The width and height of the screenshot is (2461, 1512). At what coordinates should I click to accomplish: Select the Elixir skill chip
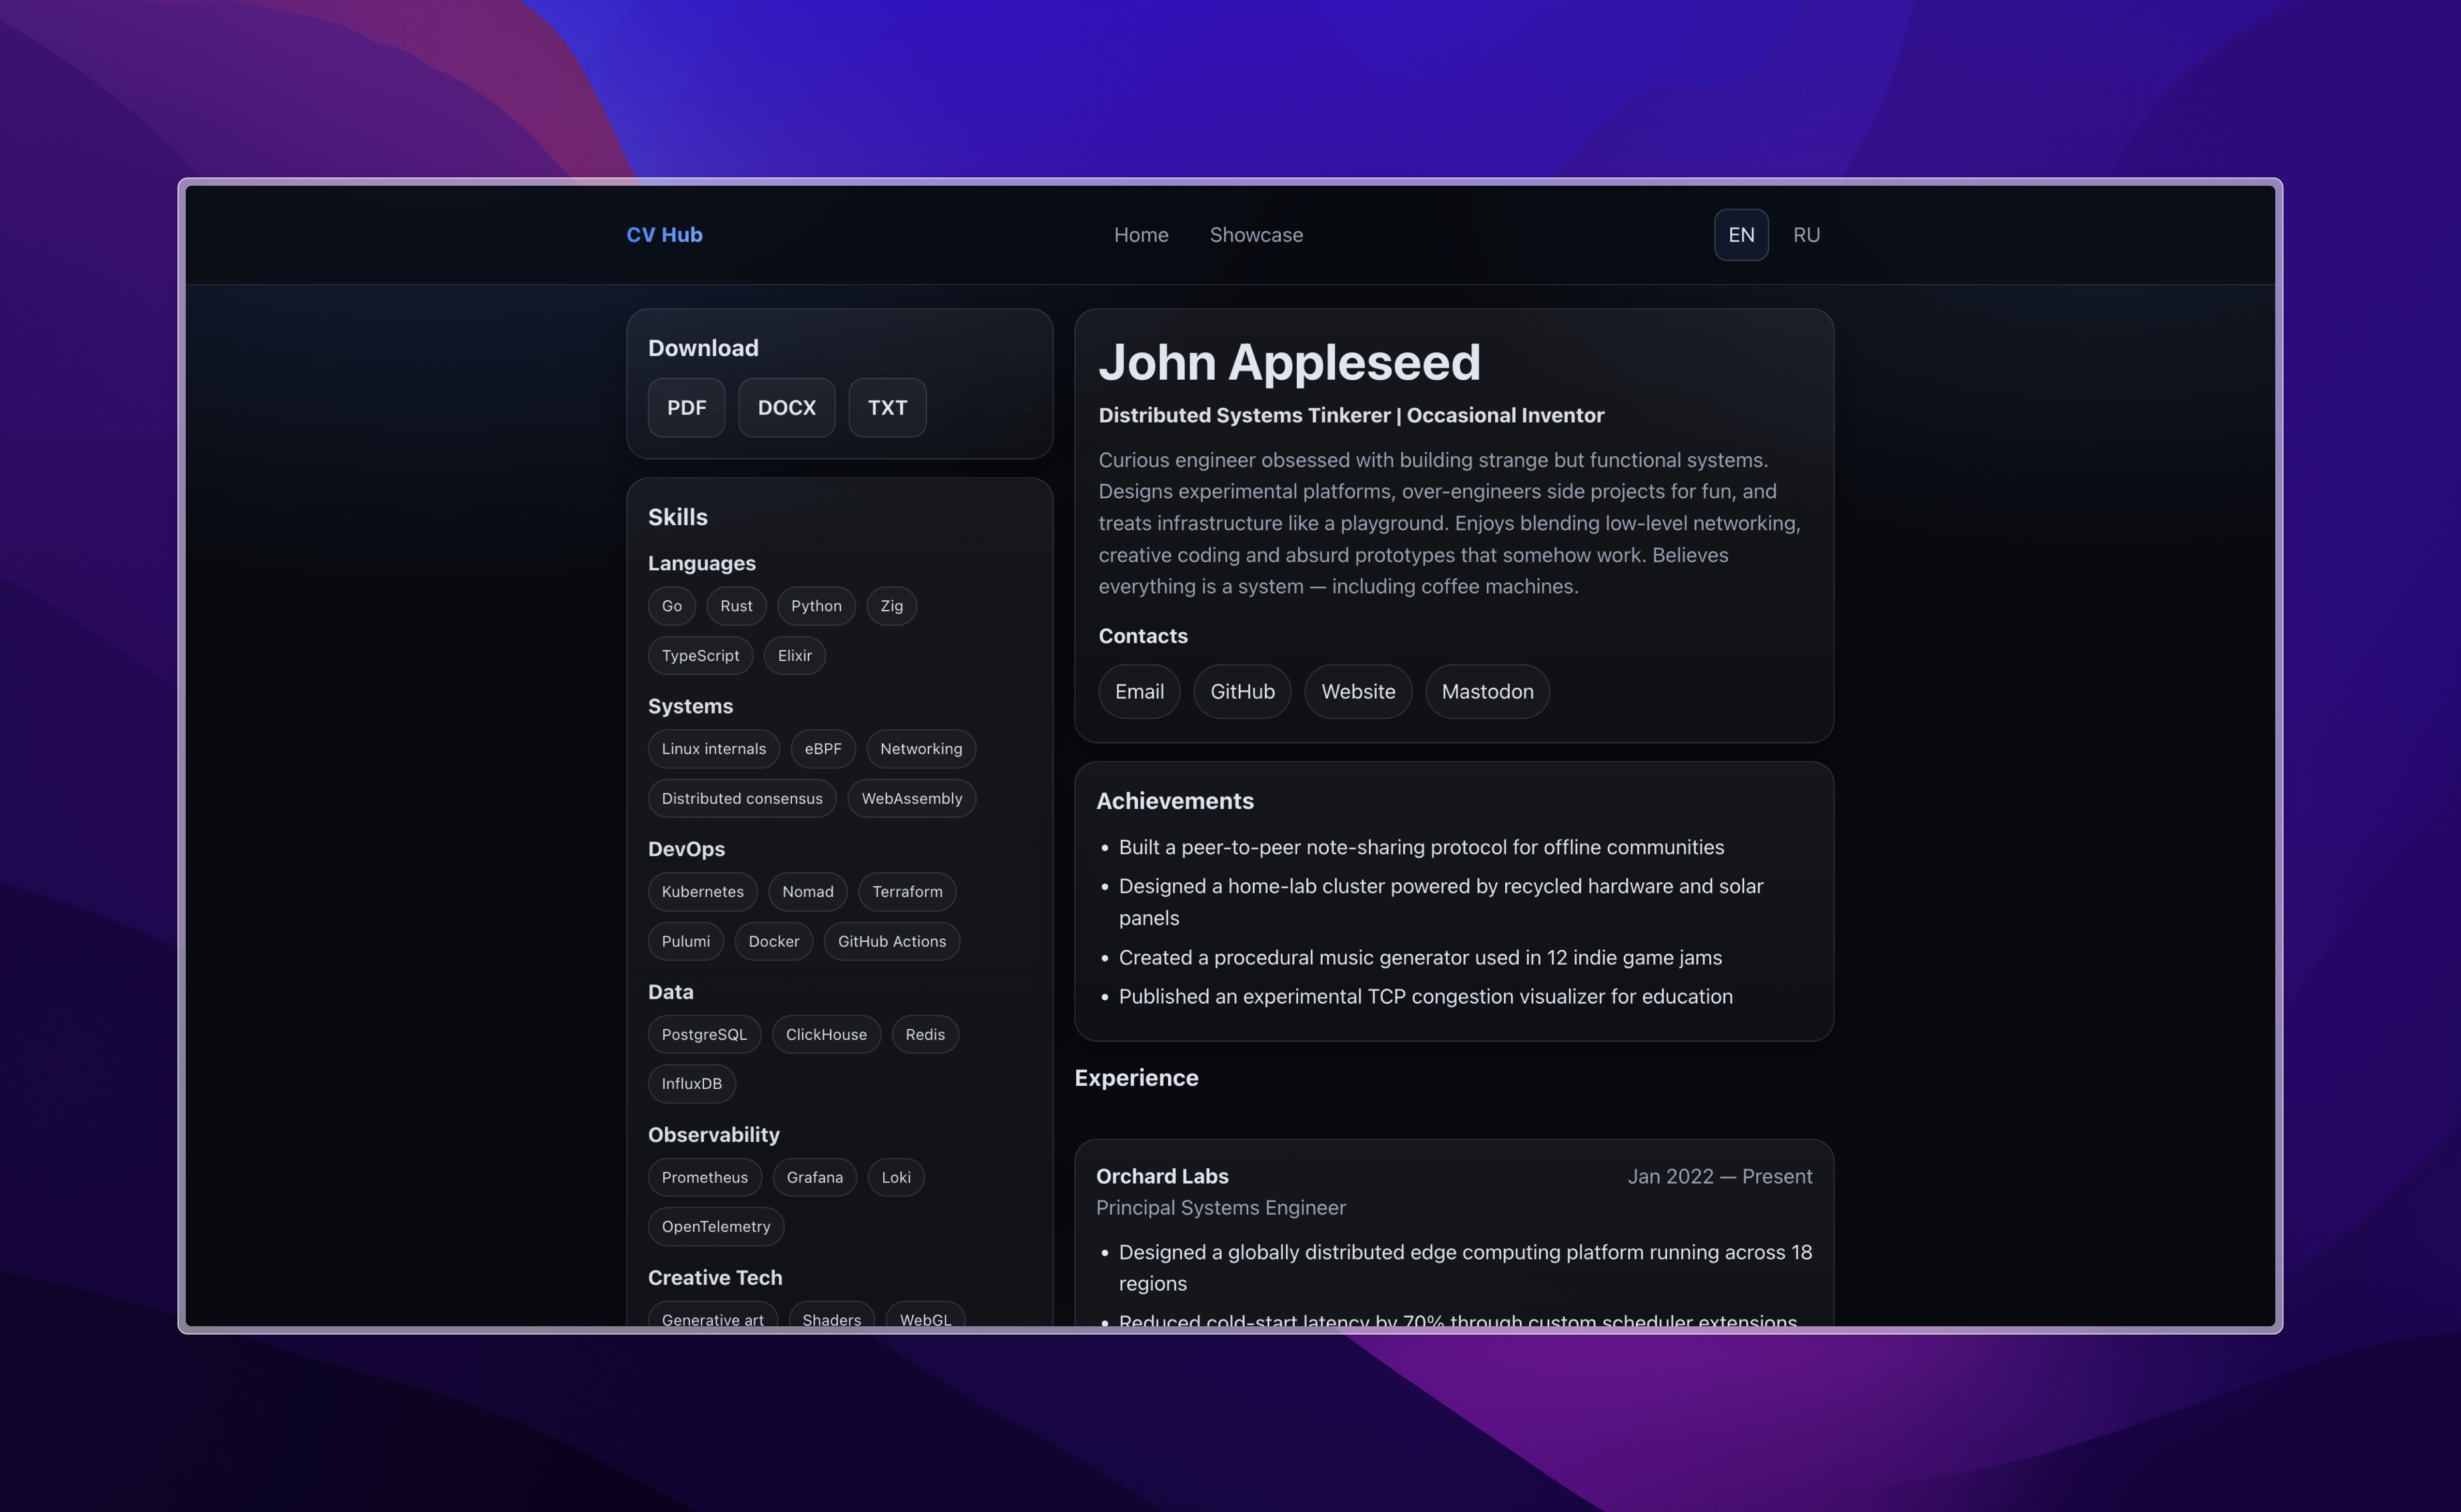click(795, 656)
